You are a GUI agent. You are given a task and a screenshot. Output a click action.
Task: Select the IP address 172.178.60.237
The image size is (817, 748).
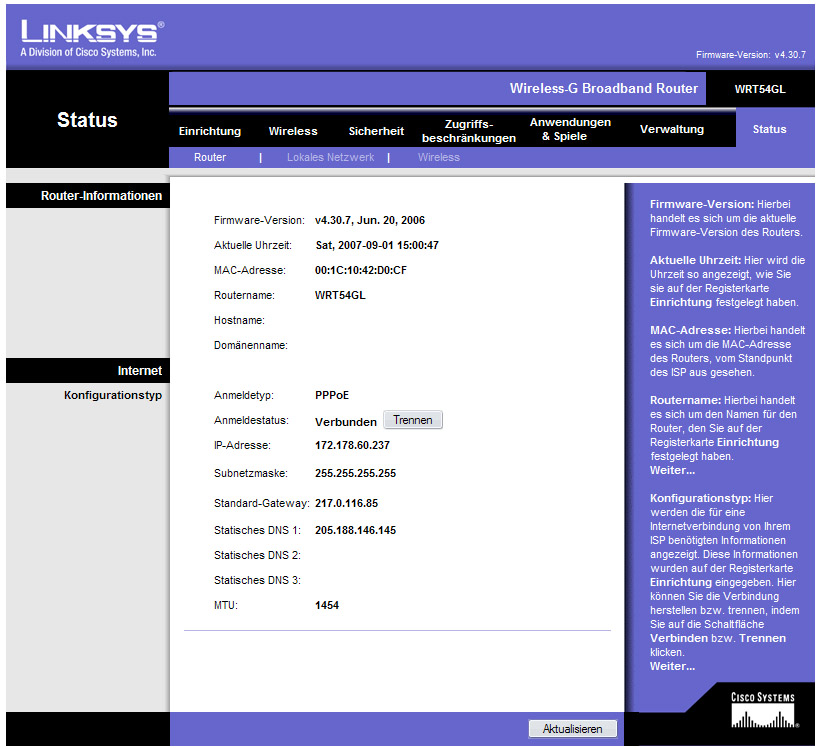tap(352, 445)
